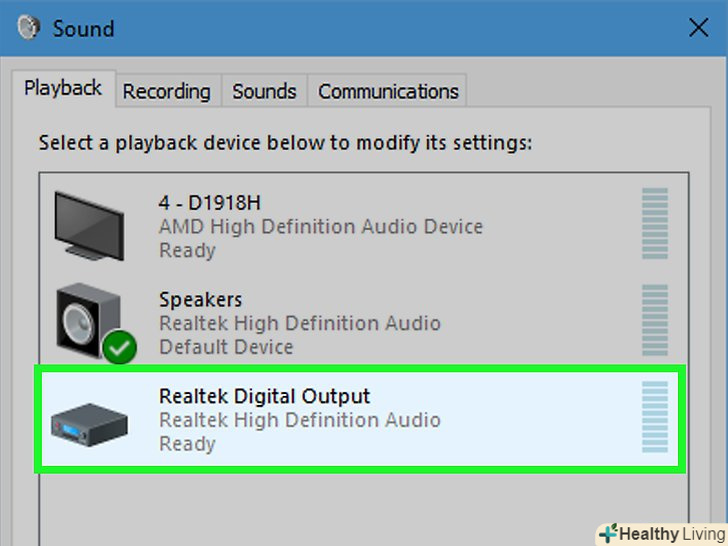Click the monitor icon for 4 - D1918H
The height and width of the screenshot is (546, 728).
(x=89, y=224)
